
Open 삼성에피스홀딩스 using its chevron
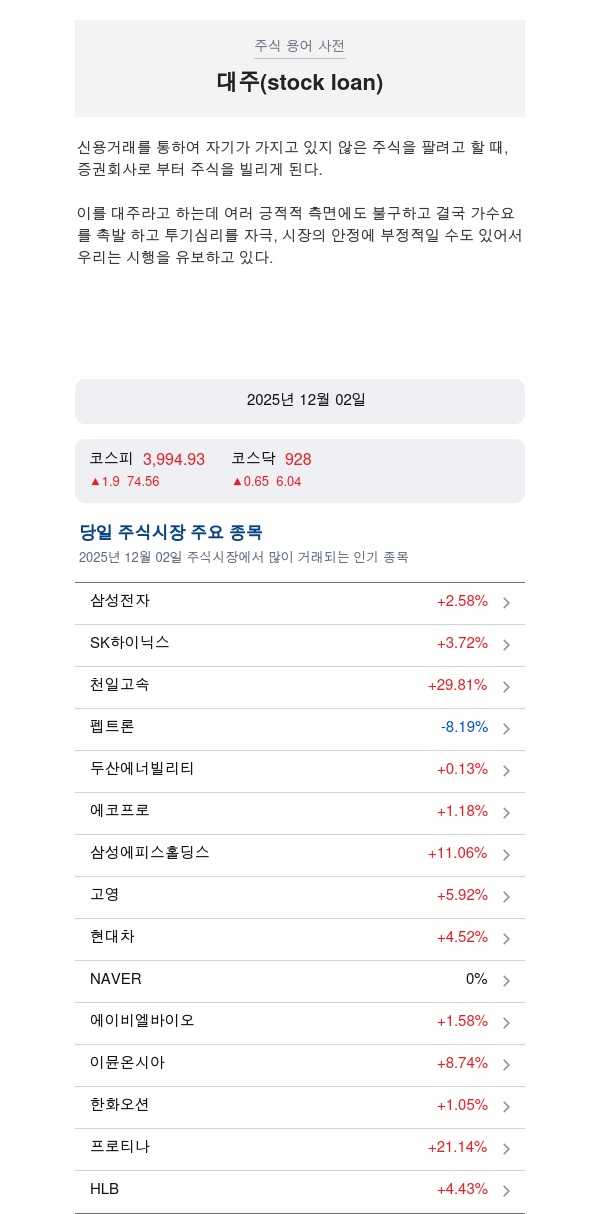pos(506,855)
